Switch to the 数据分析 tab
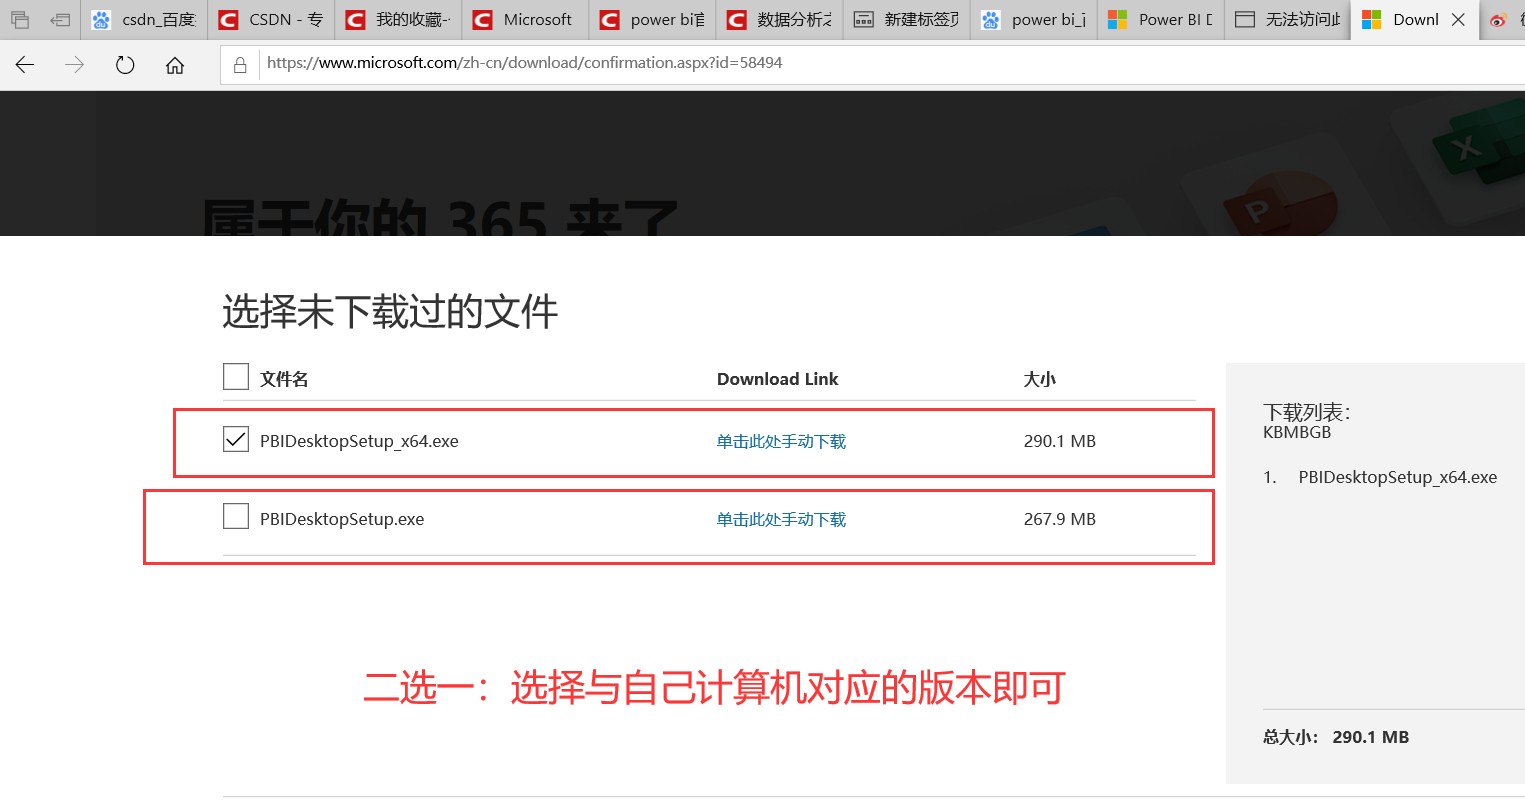Viewport: 1525px width, 809px height. pos(778,20)
